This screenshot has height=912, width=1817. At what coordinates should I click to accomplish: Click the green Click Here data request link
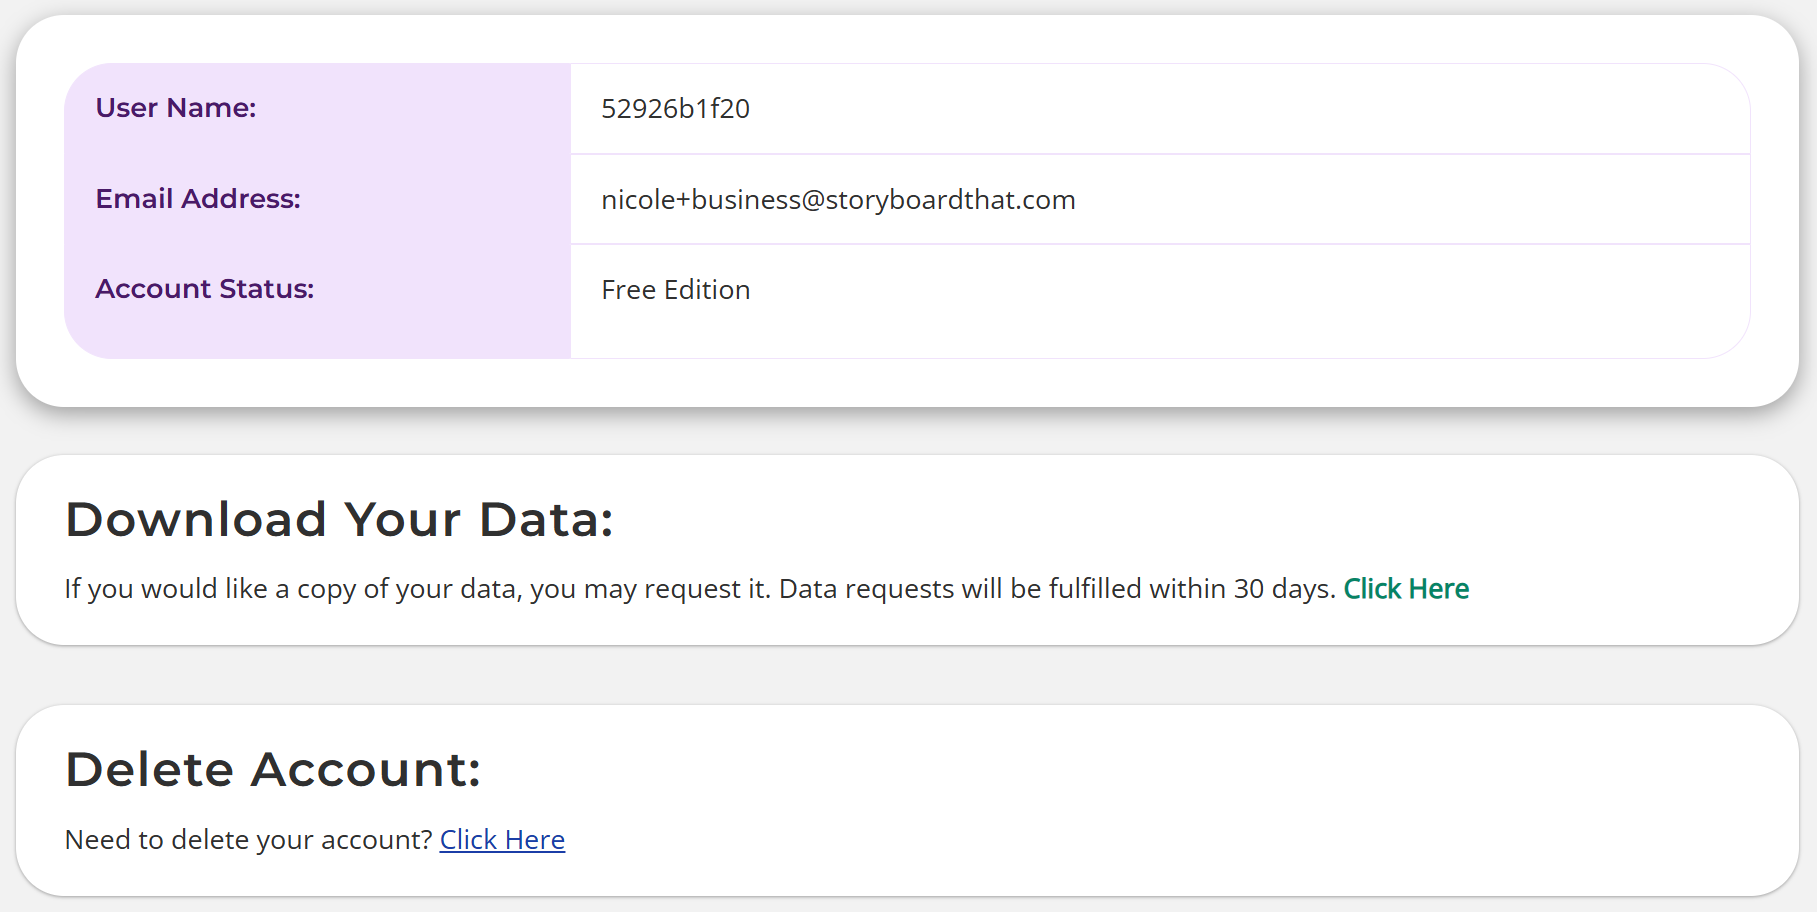(1405, 589)
